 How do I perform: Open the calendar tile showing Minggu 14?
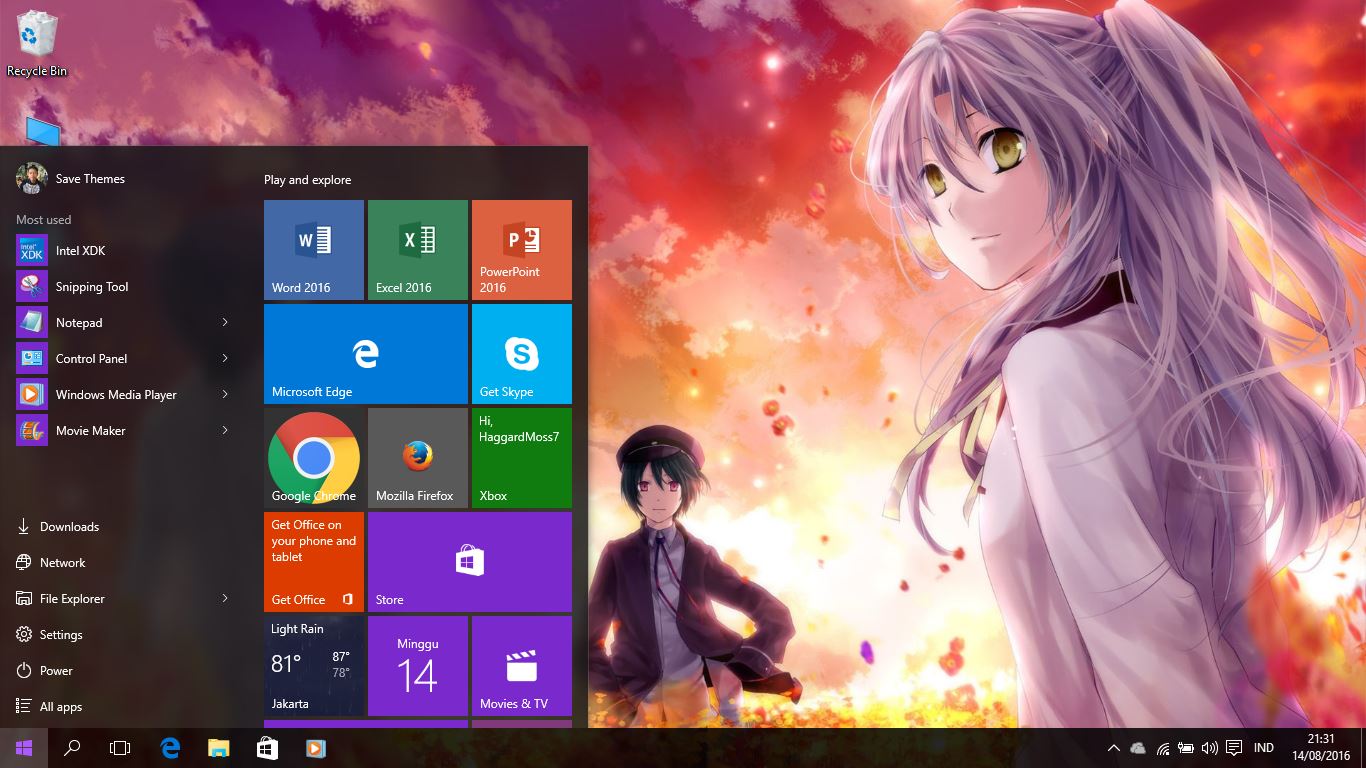click(418, 666)
